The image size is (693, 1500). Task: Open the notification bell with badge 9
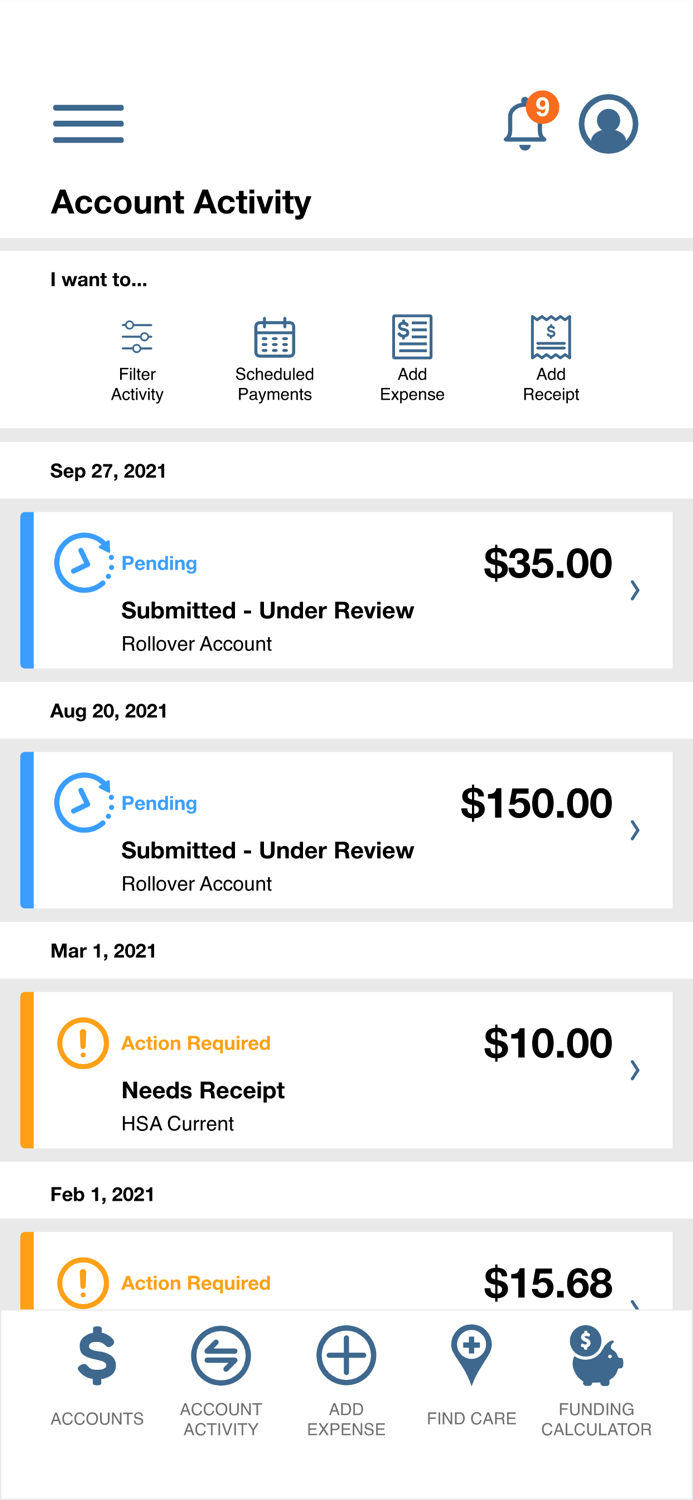click(527, 123)
